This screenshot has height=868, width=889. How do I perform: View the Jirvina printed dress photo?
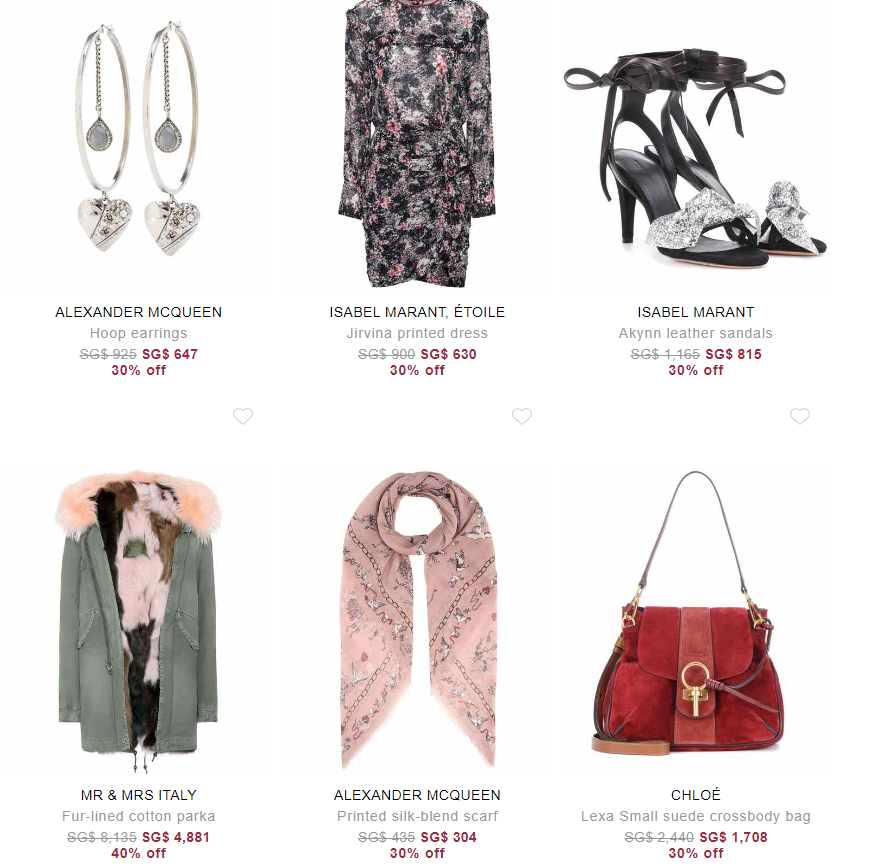[417, 144]
